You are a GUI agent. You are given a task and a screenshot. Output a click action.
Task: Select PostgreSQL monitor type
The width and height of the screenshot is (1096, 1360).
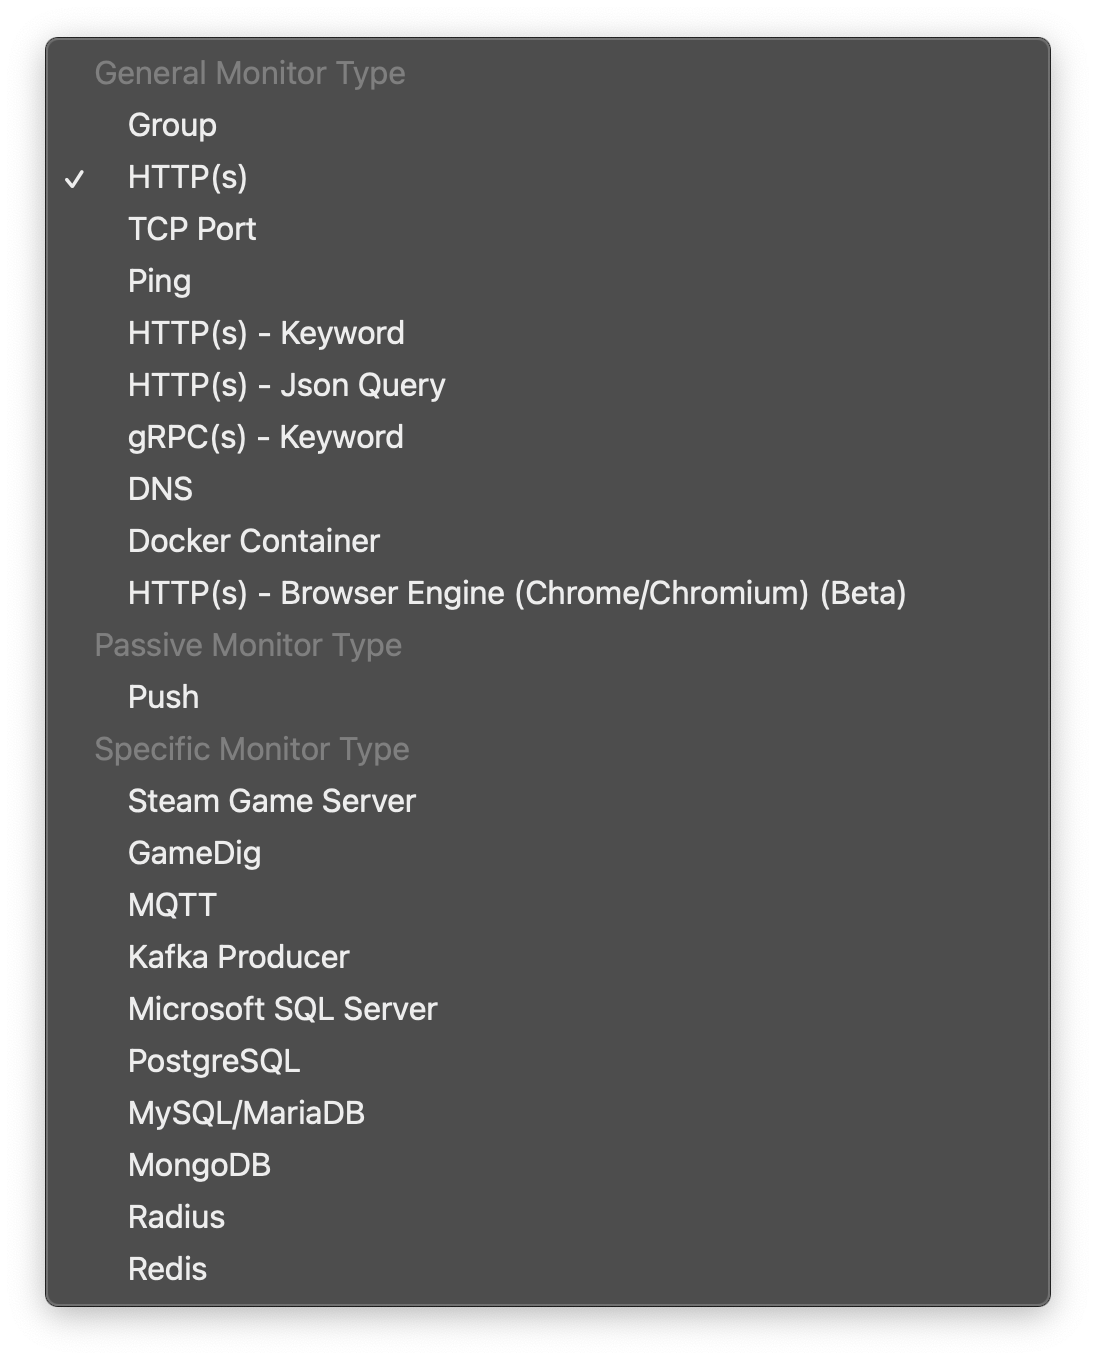click(x=214, y=1061)
